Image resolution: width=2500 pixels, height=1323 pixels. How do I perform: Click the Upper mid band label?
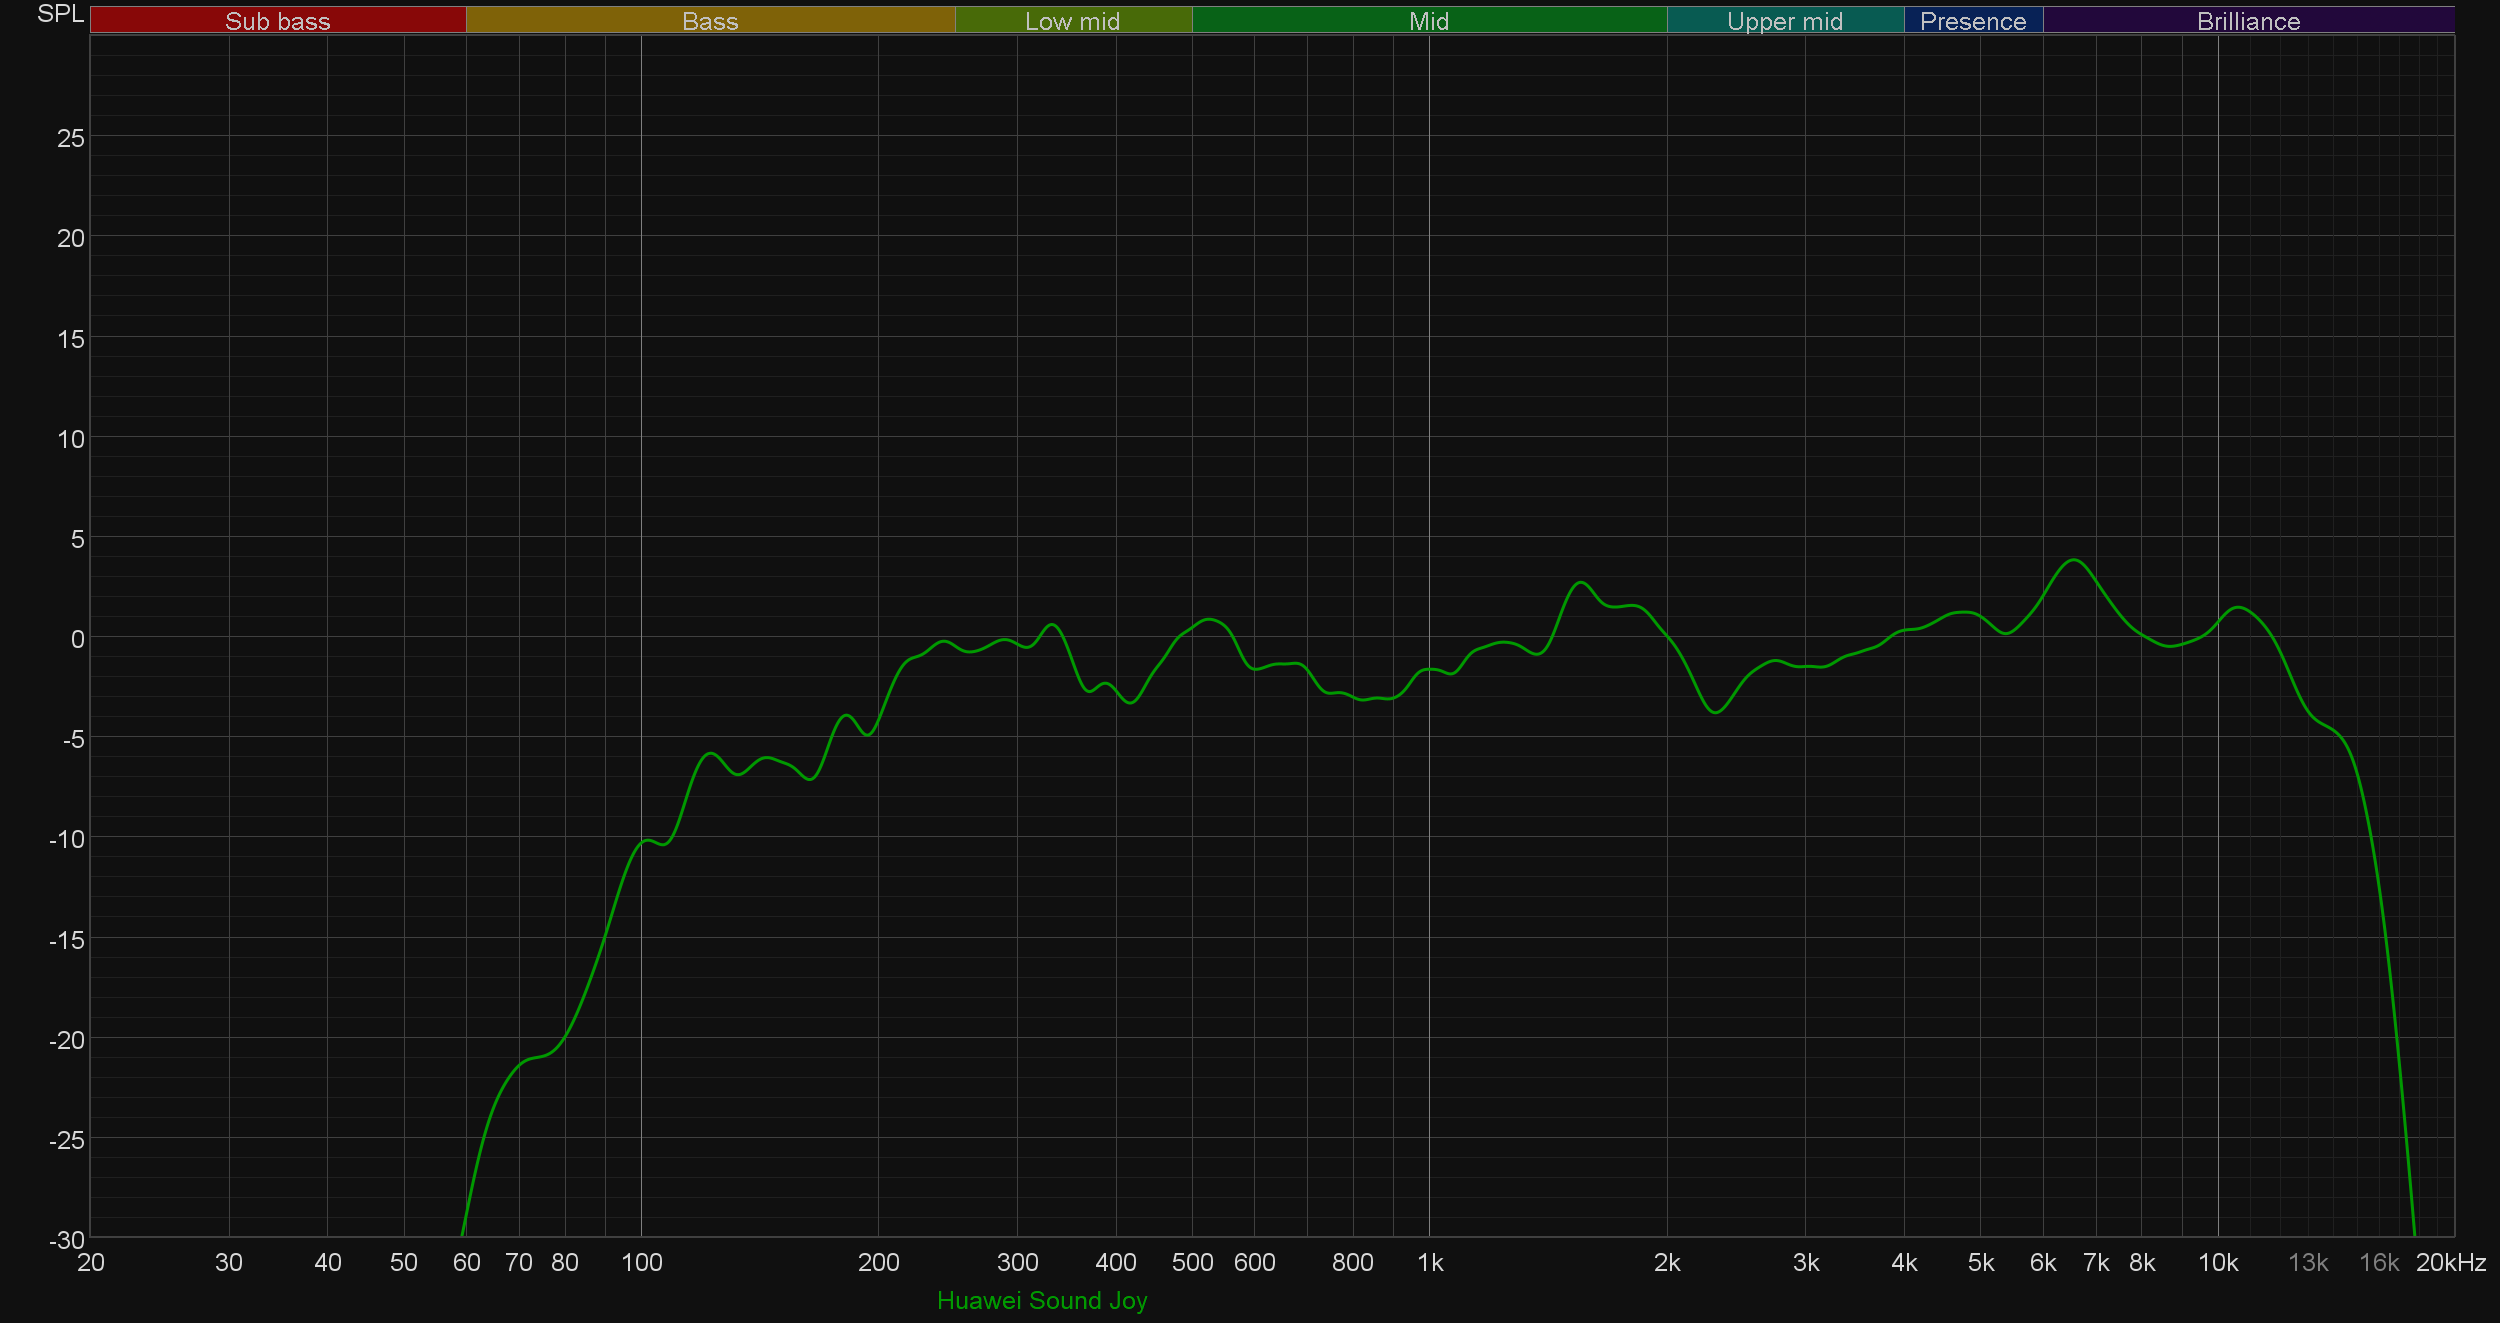pos(1784,21)
